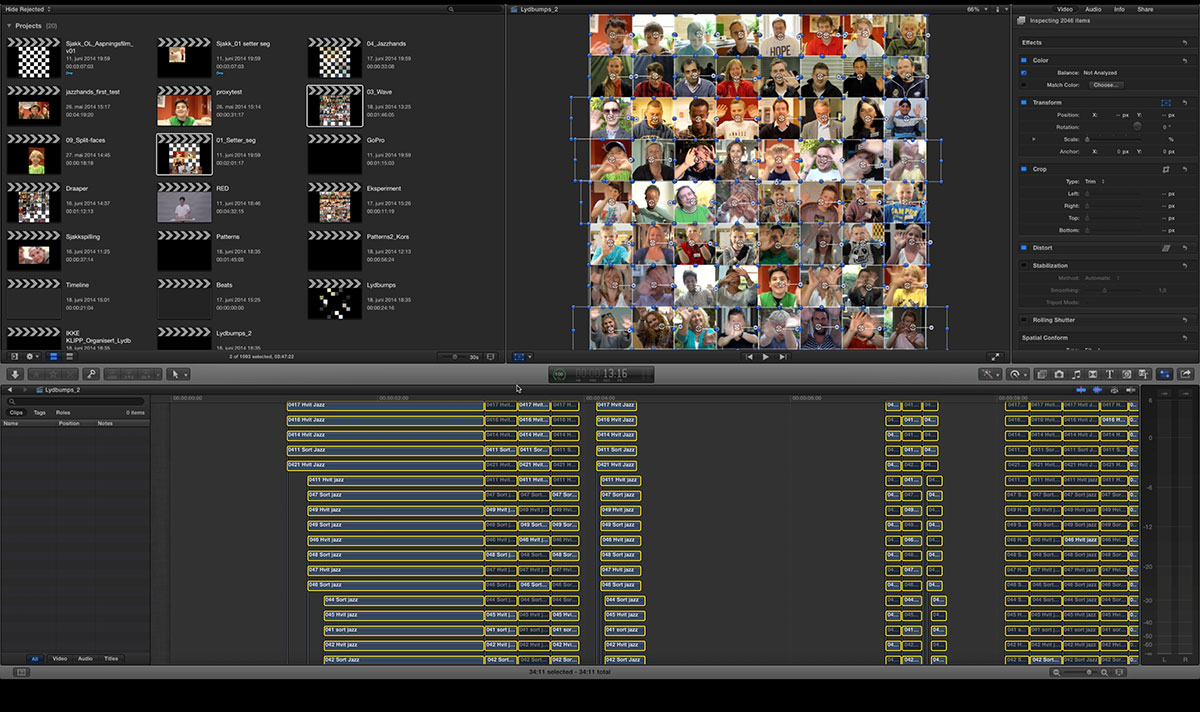This screenshot has width=1200, height=712.
Task: Select the 03_Wave project thumbnail
Action: tap(335, 106)
